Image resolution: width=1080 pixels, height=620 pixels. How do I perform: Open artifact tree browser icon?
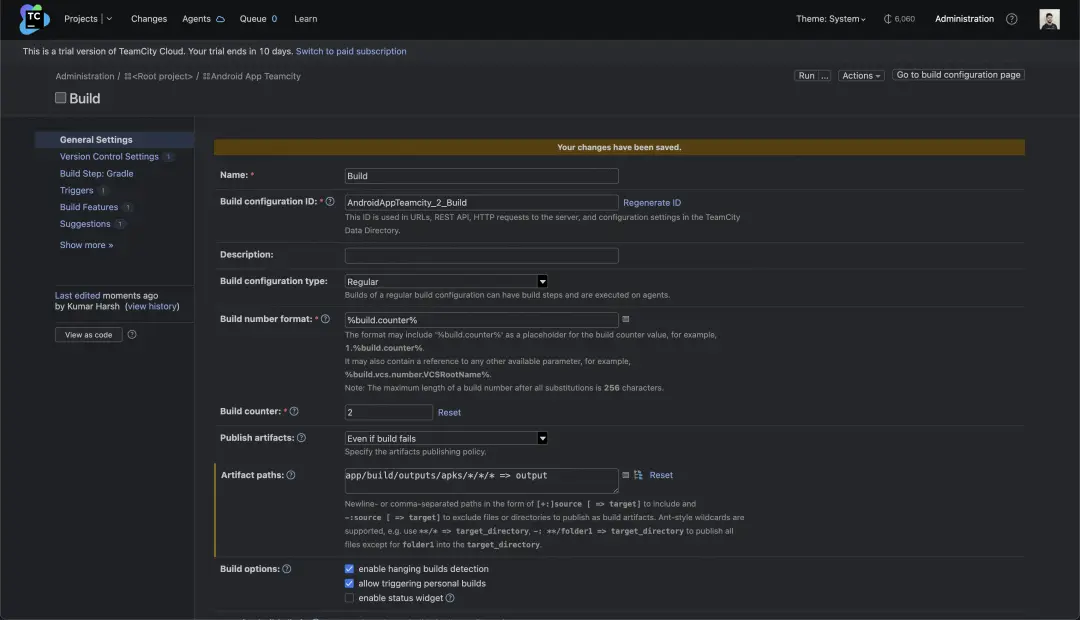click(x=638, y=475)
